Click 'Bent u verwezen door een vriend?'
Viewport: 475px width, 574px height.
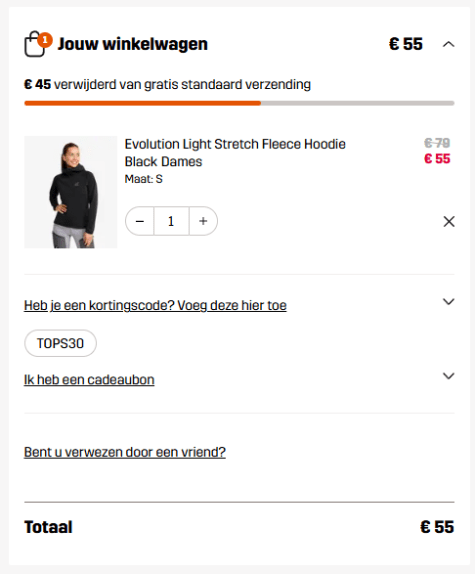pos(125,452)
